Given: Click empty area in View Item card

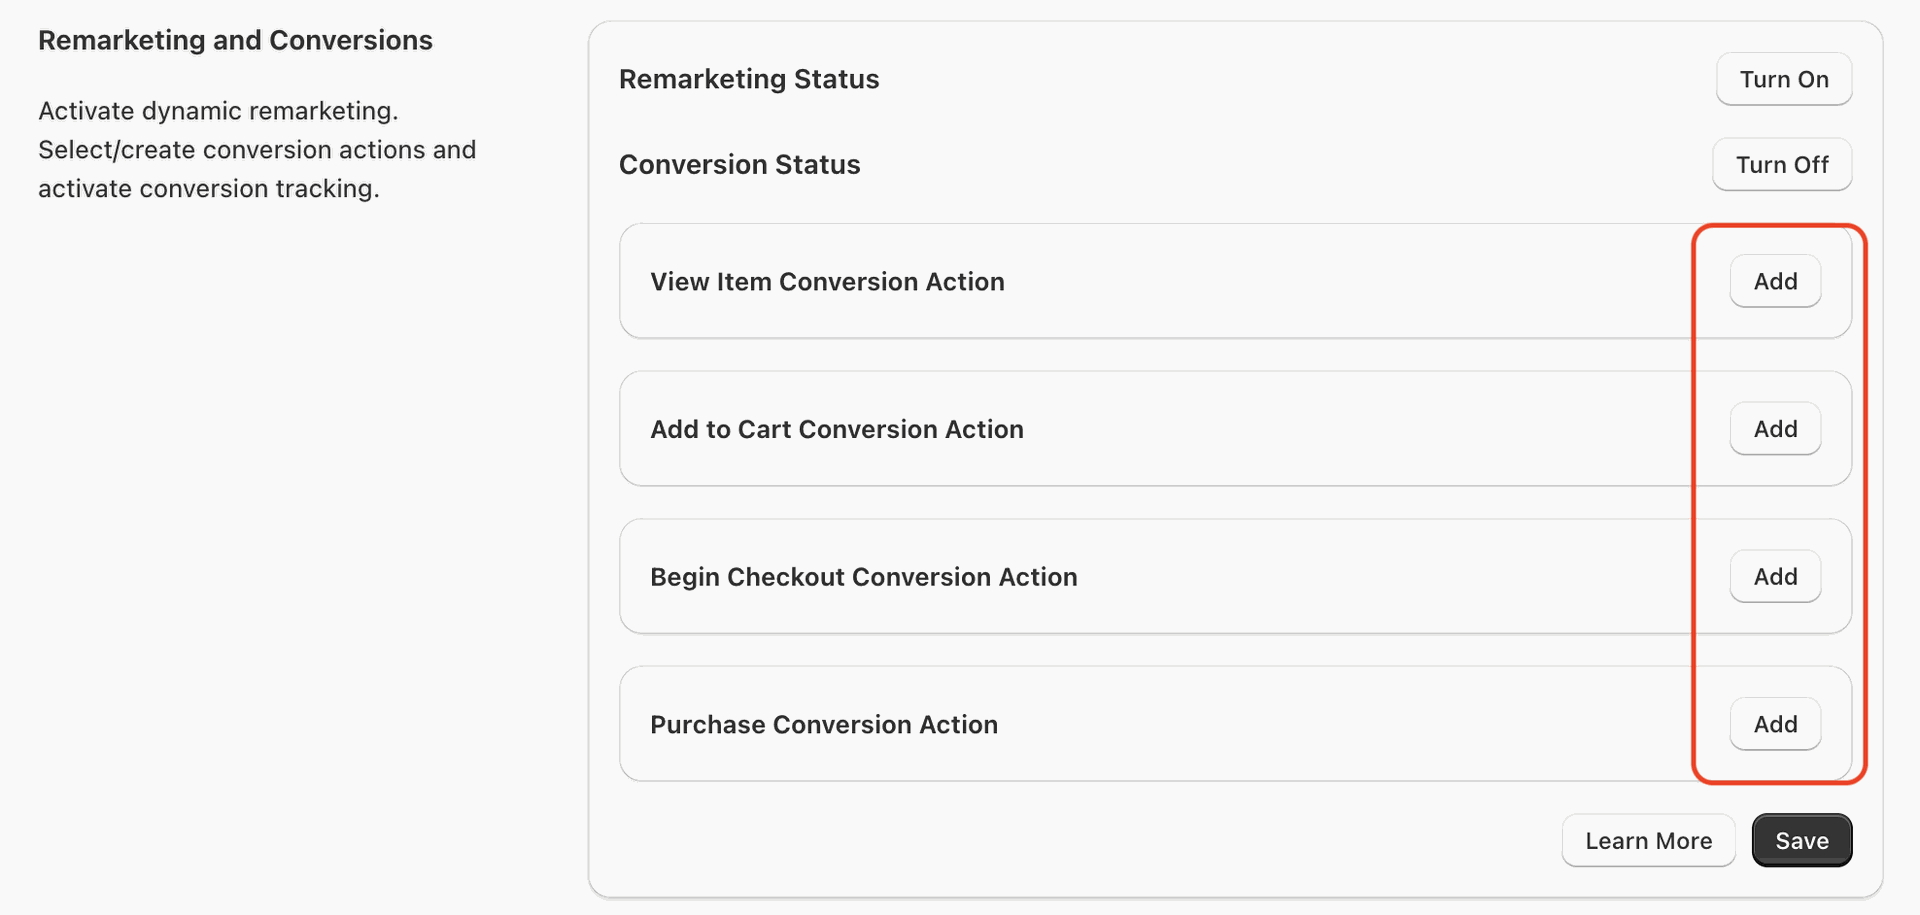Looking at the screenshot, I should [1350, 282].
